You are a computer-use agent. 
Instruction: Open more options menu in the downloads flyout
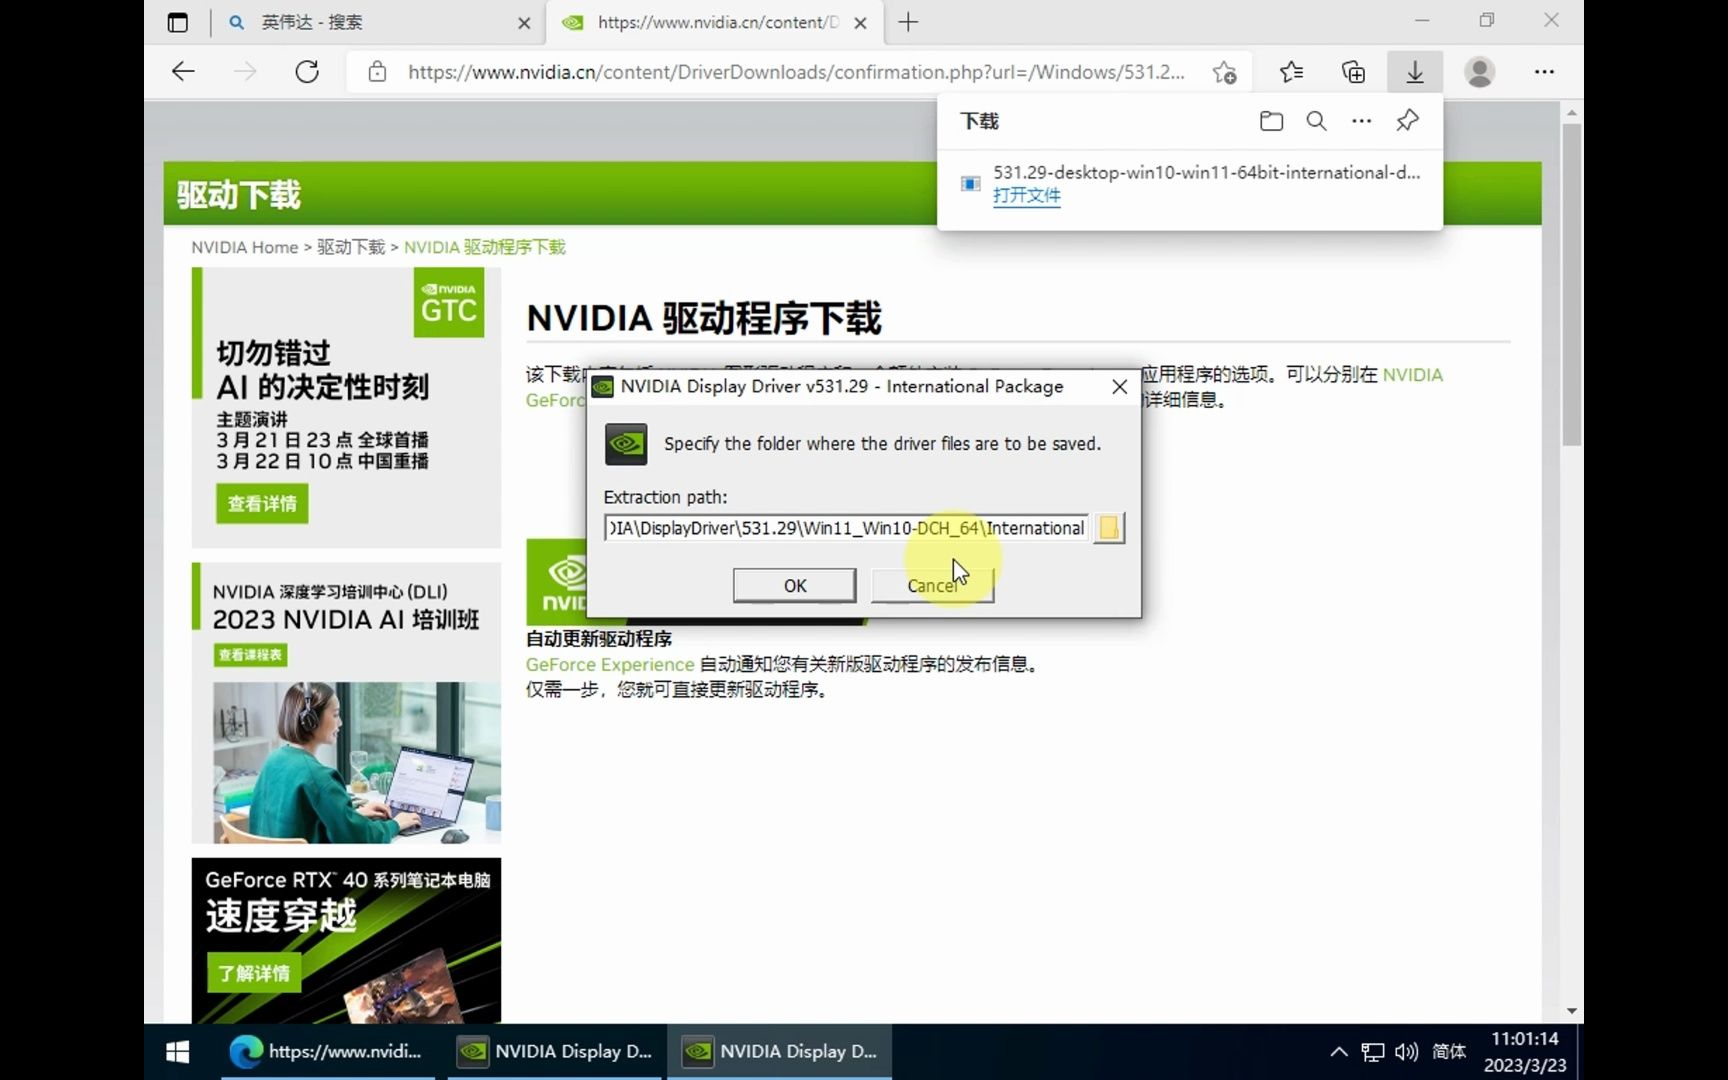[1361, 121]
